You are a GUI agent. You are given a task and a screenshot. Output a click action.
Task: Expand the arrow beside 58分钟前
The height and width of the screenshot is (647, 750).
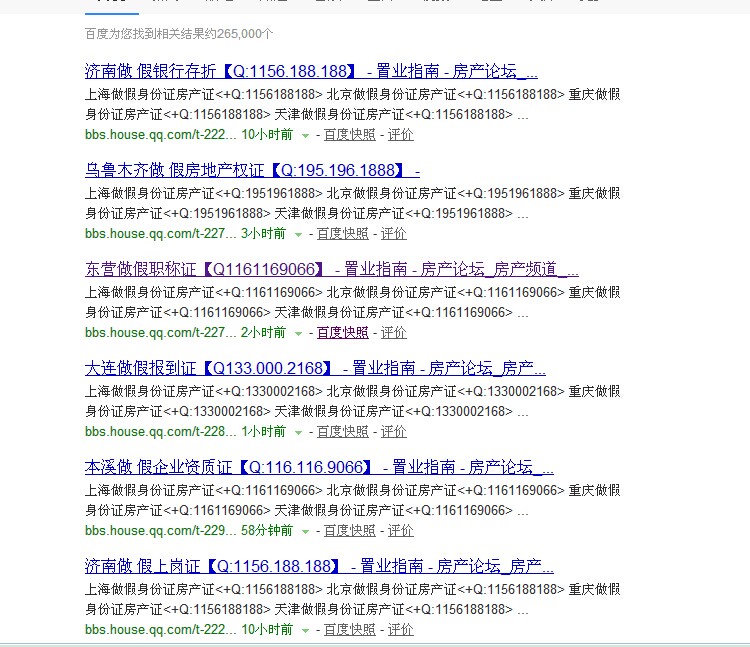[305, 531]
